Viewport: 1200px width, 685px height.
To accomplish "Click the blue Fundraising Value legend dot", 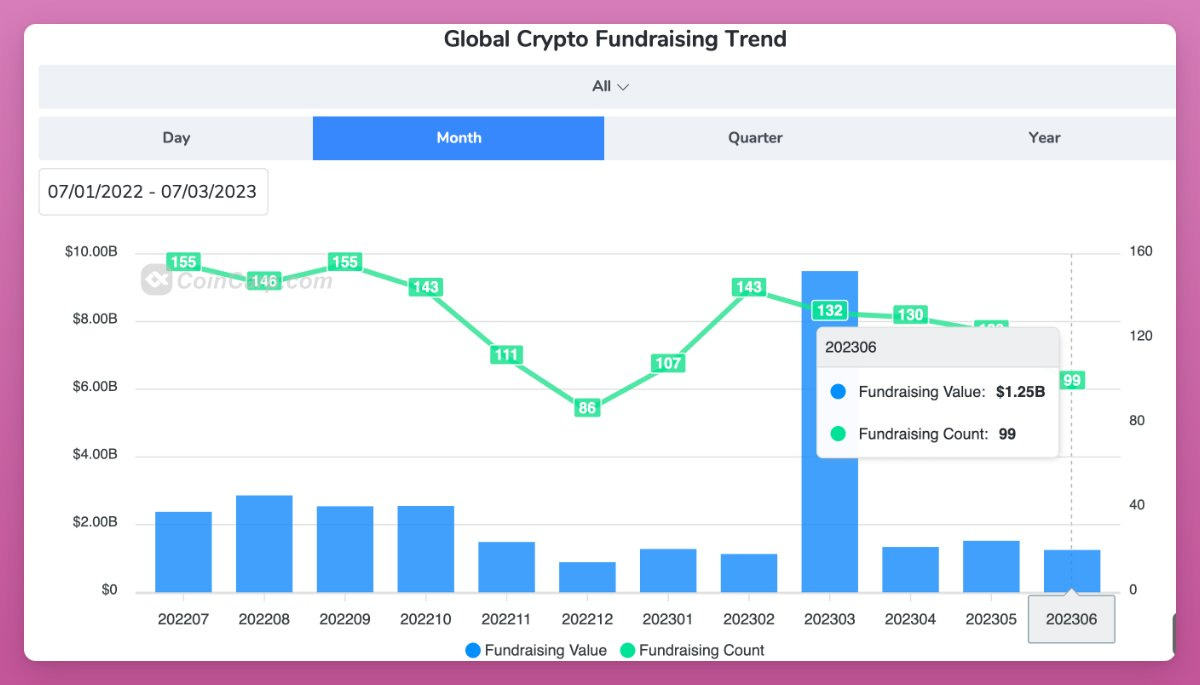I will click(470, 650).
